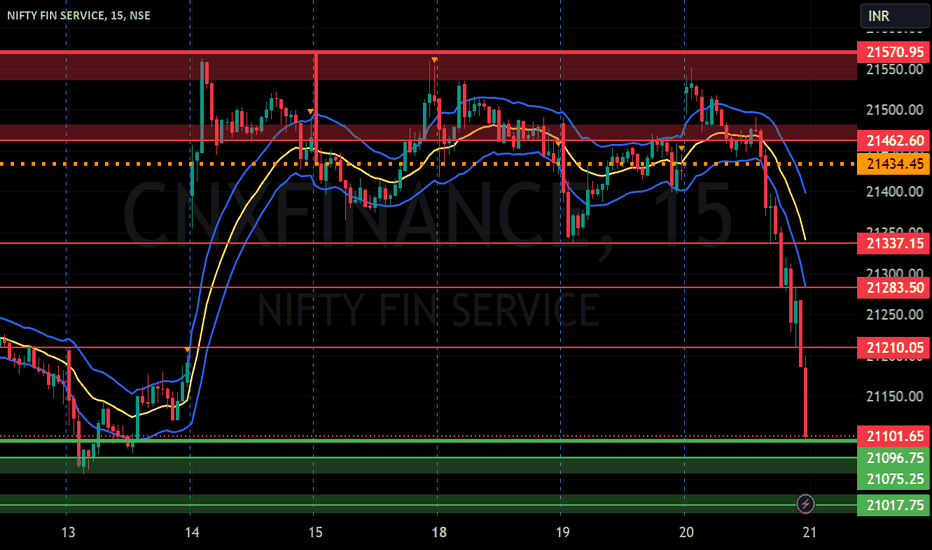Click the 21500.00 price scale value
Screen dimensions: 932x550
point(895,110)
